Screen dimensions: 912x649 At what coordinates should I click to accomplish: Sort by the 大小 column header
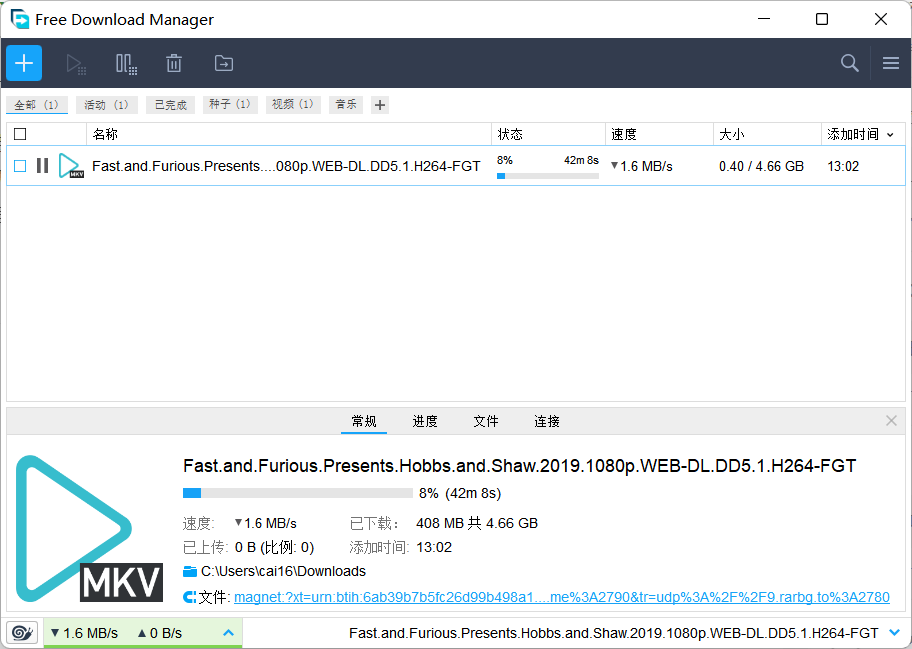pos(767,134)
